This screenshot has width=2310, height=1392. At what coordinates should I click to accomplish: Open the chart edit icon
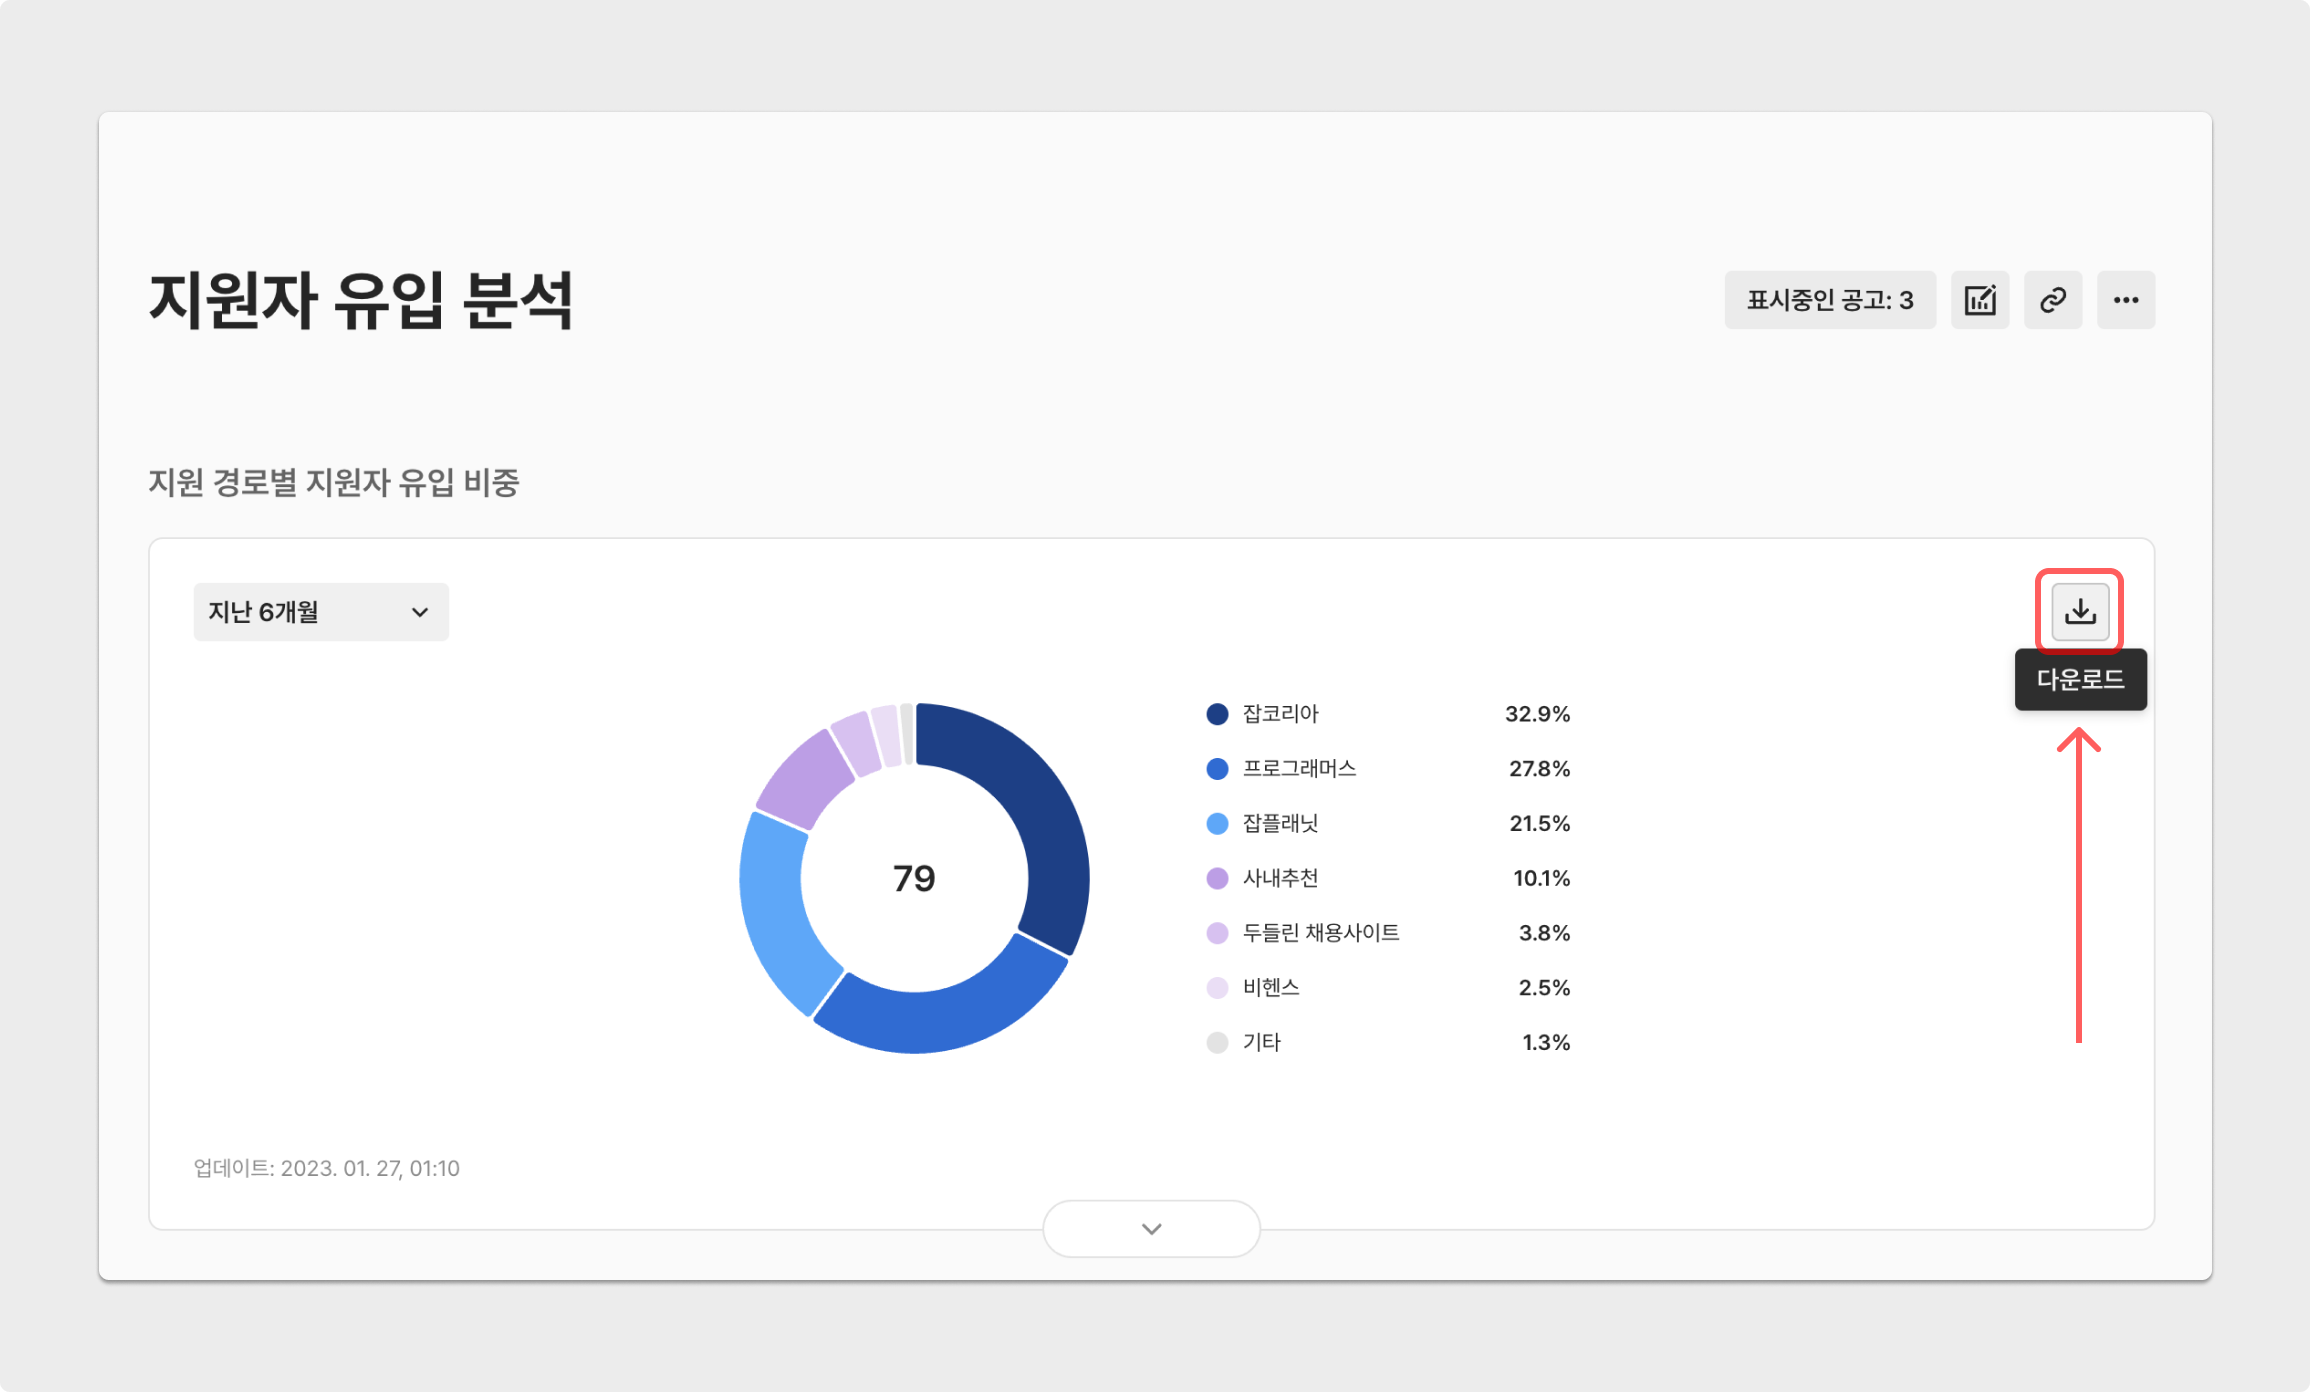coord(1979,300)
